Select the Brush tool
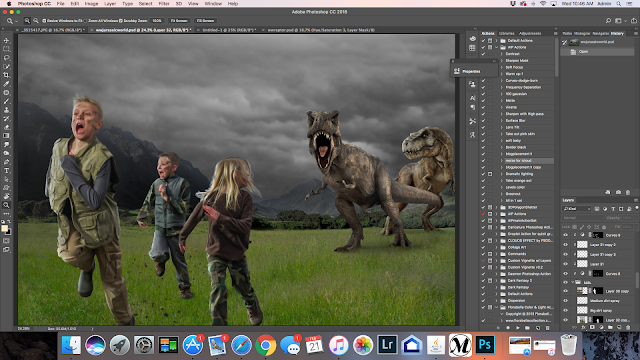 [7, 101]
